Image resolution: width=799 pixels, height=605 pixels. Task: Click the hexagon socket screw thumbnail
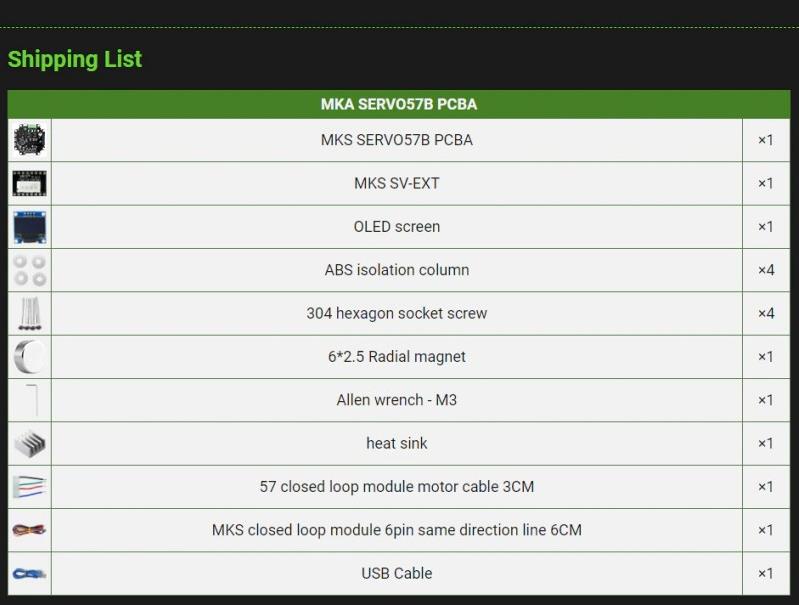coord(30,313)
